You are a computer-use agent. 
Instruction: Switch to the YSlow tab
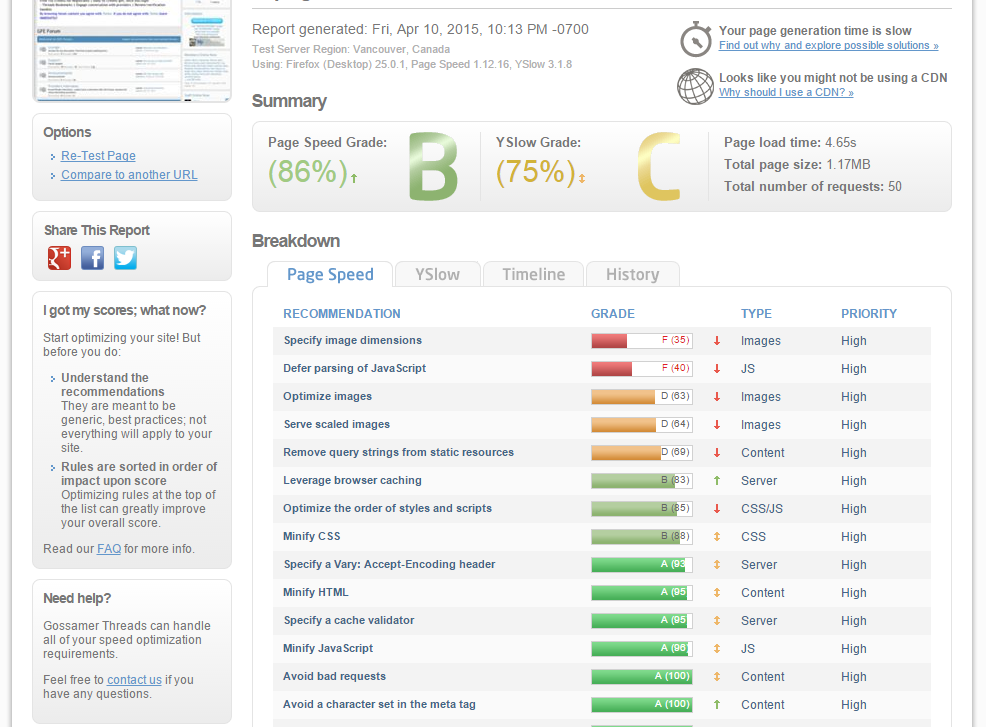click(438, 275)
